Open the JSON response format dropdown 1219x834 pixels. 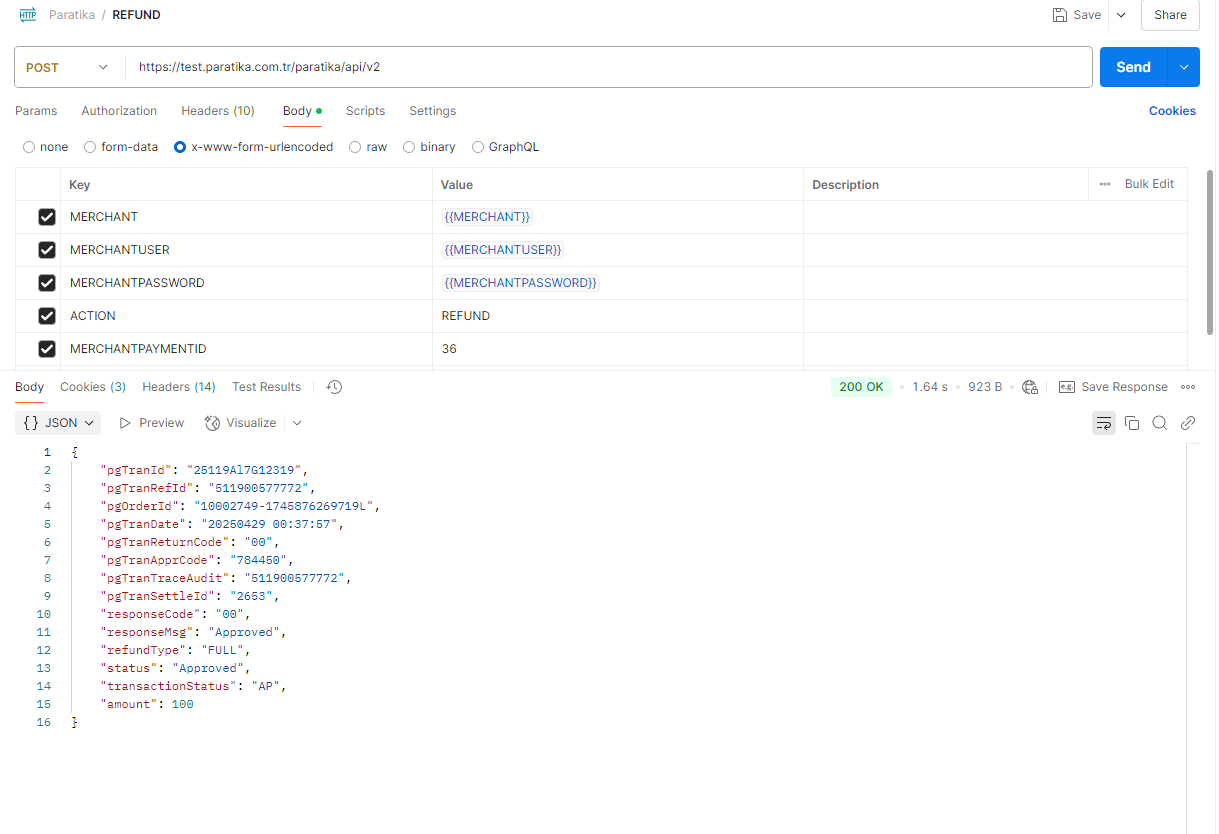[x=58, y=423]
